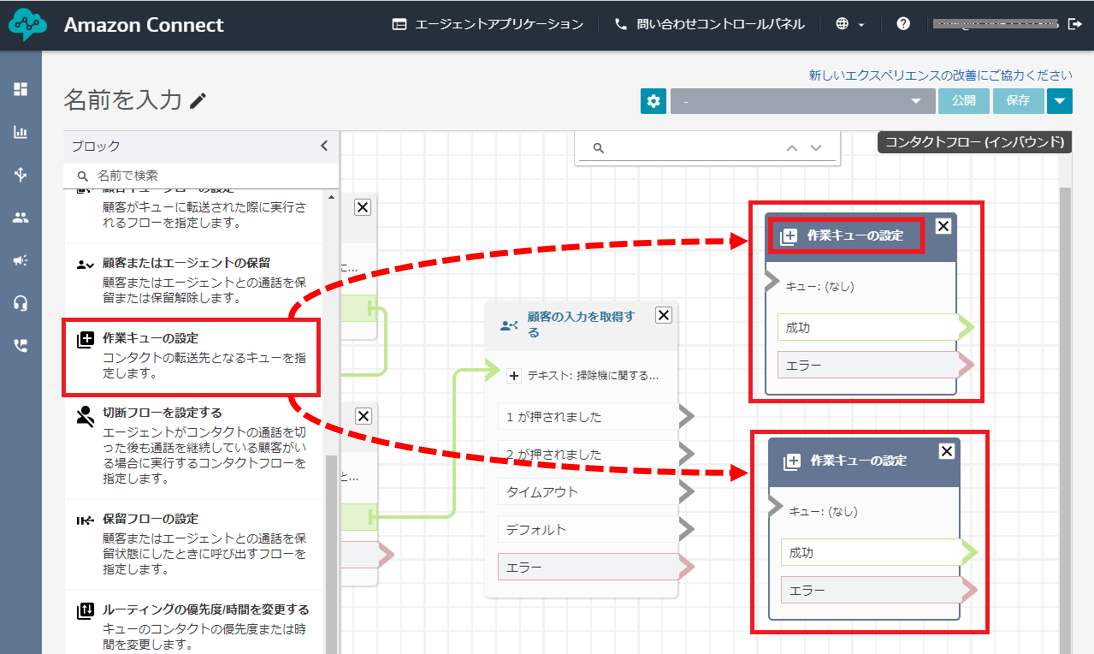Select the 作業キューの設定 block in the palette
Screen dimensions: 1094x654
point(191,357)
